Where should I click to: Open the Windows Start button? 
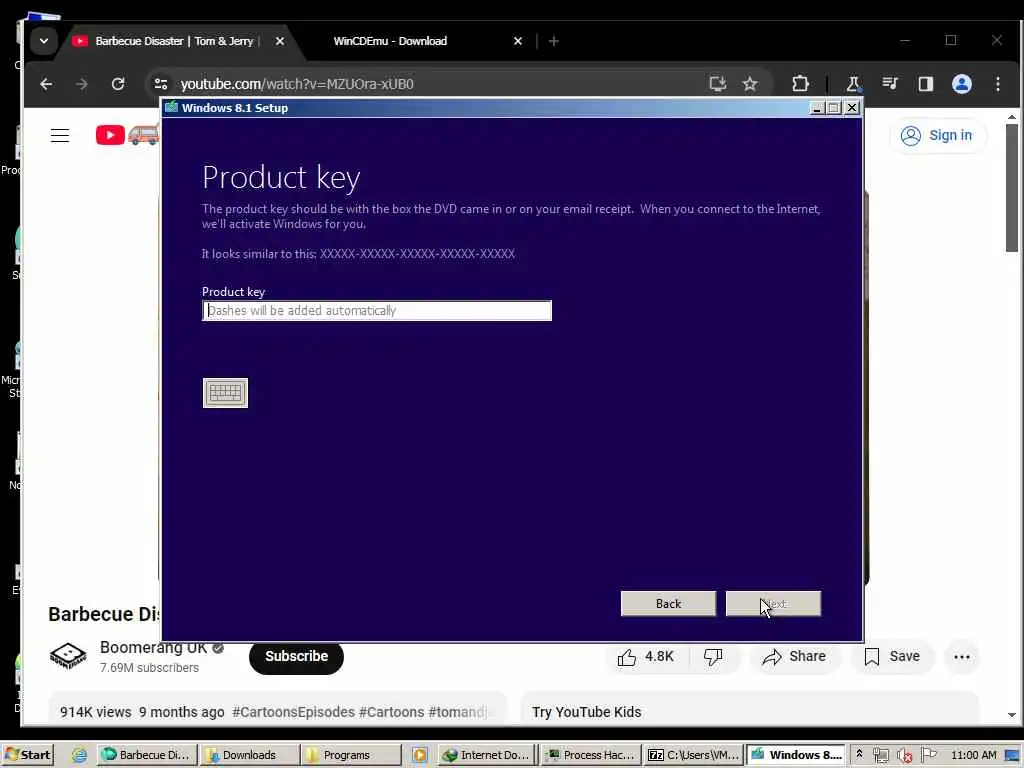[x=27, y=755]
